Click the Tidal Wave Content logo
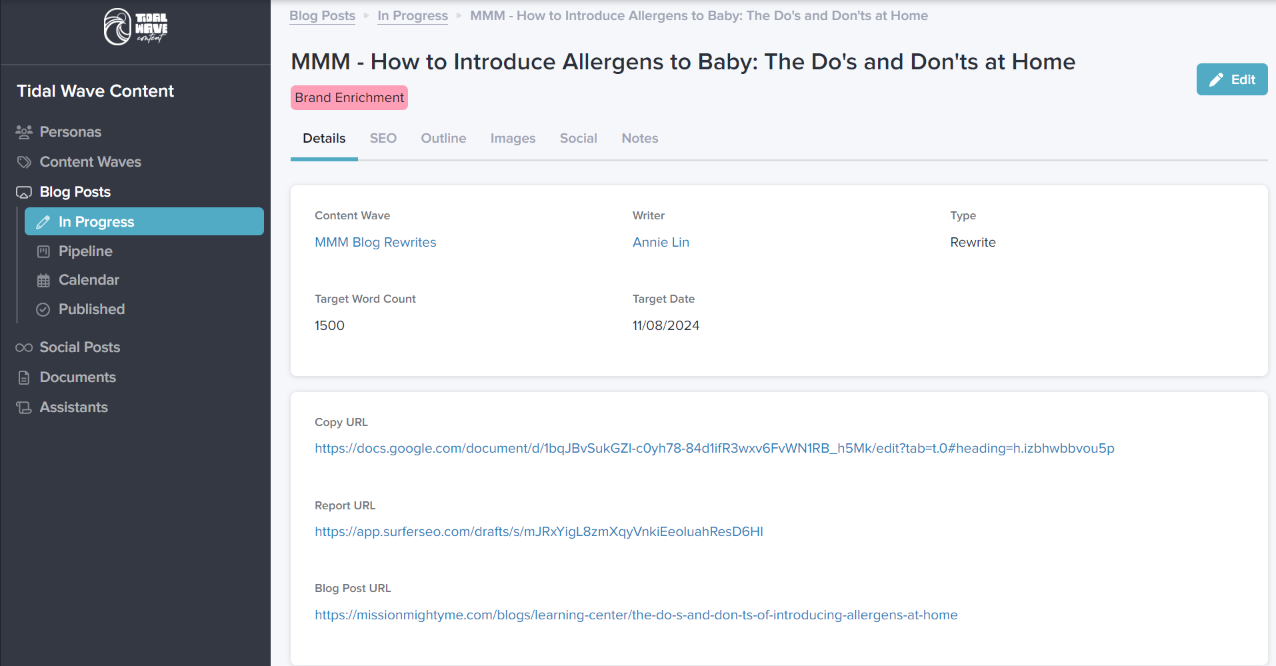Image resolution: width=1276 pixels, height=666 pixels. point(136,27)
